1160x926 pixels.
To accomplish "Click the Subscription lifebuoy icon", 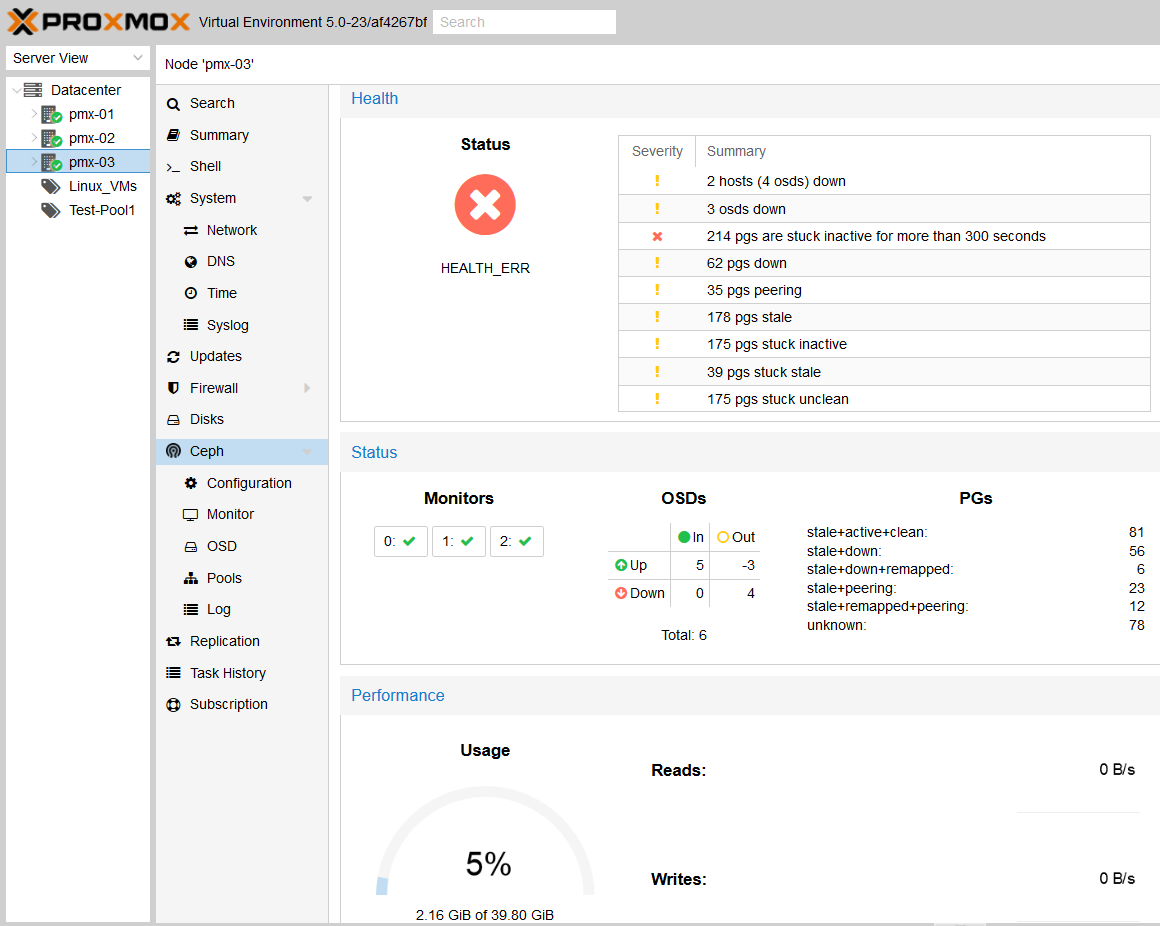I will tap(173, 705).
